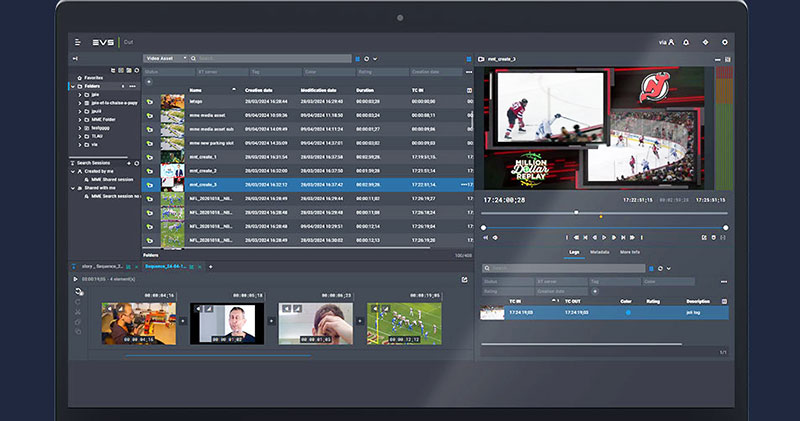Add a new sequence tab with plus
Viewport: 800px width, 421px height.
(x=211, y=267)
